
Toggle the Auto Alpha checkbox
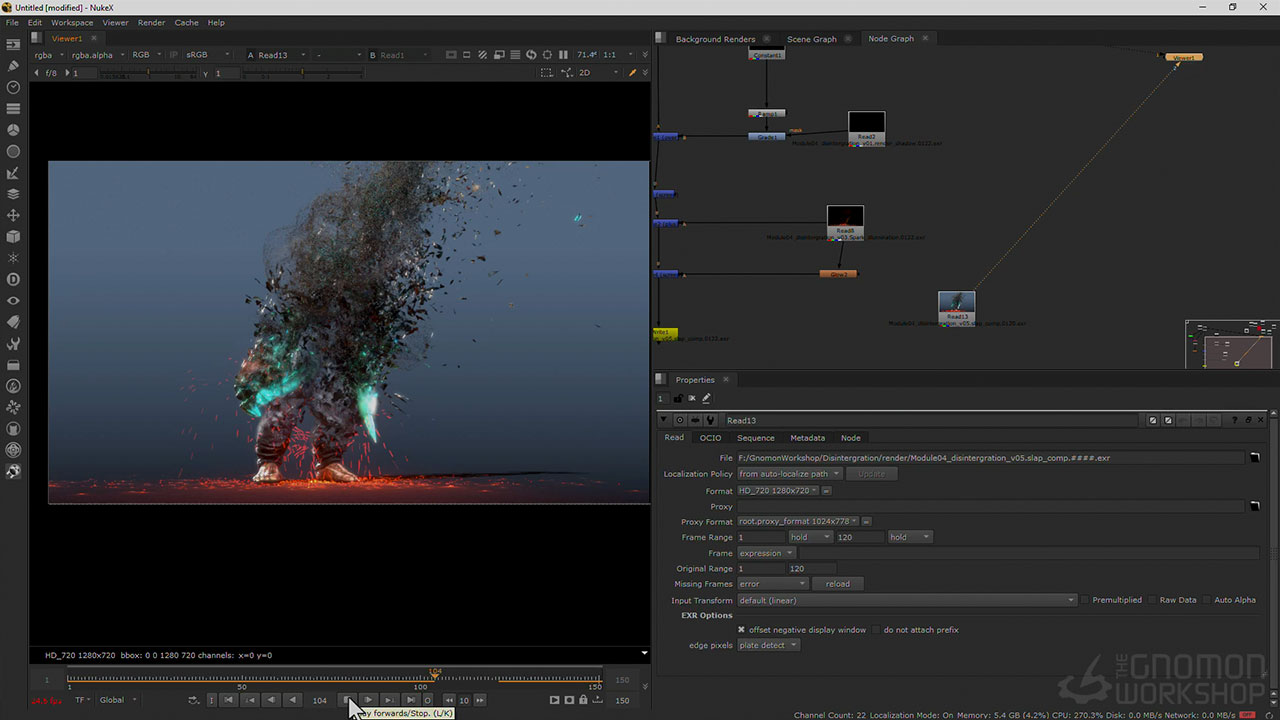coord(1207,600)
